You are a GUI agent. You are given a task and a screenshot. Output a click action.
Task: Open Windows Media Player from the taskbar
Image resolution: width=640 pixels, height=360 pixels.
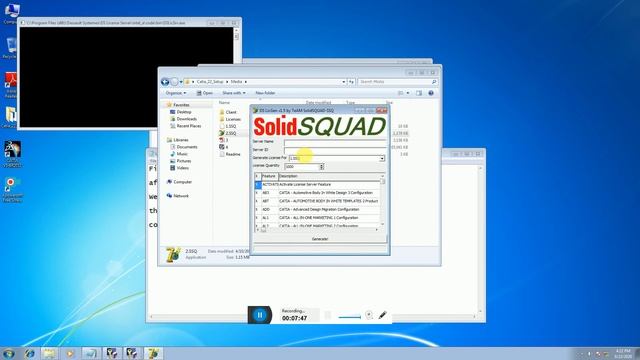point(70,353)
